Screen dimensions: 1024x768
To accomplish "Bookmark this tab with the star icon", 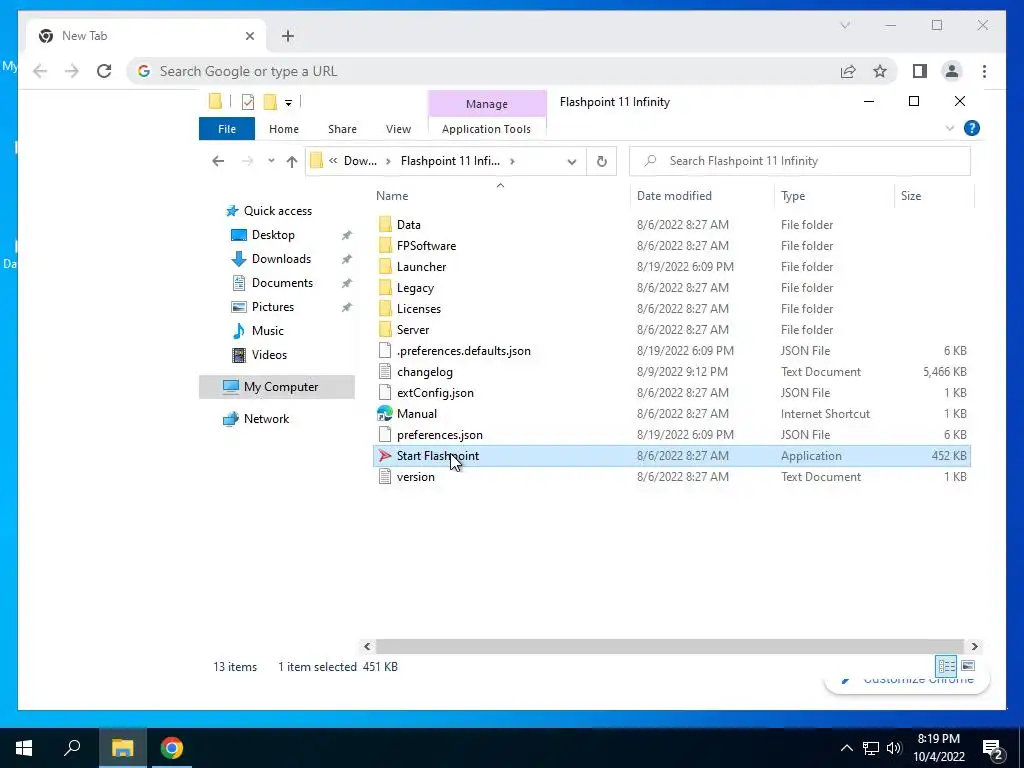I will click(x=880, y=71).
